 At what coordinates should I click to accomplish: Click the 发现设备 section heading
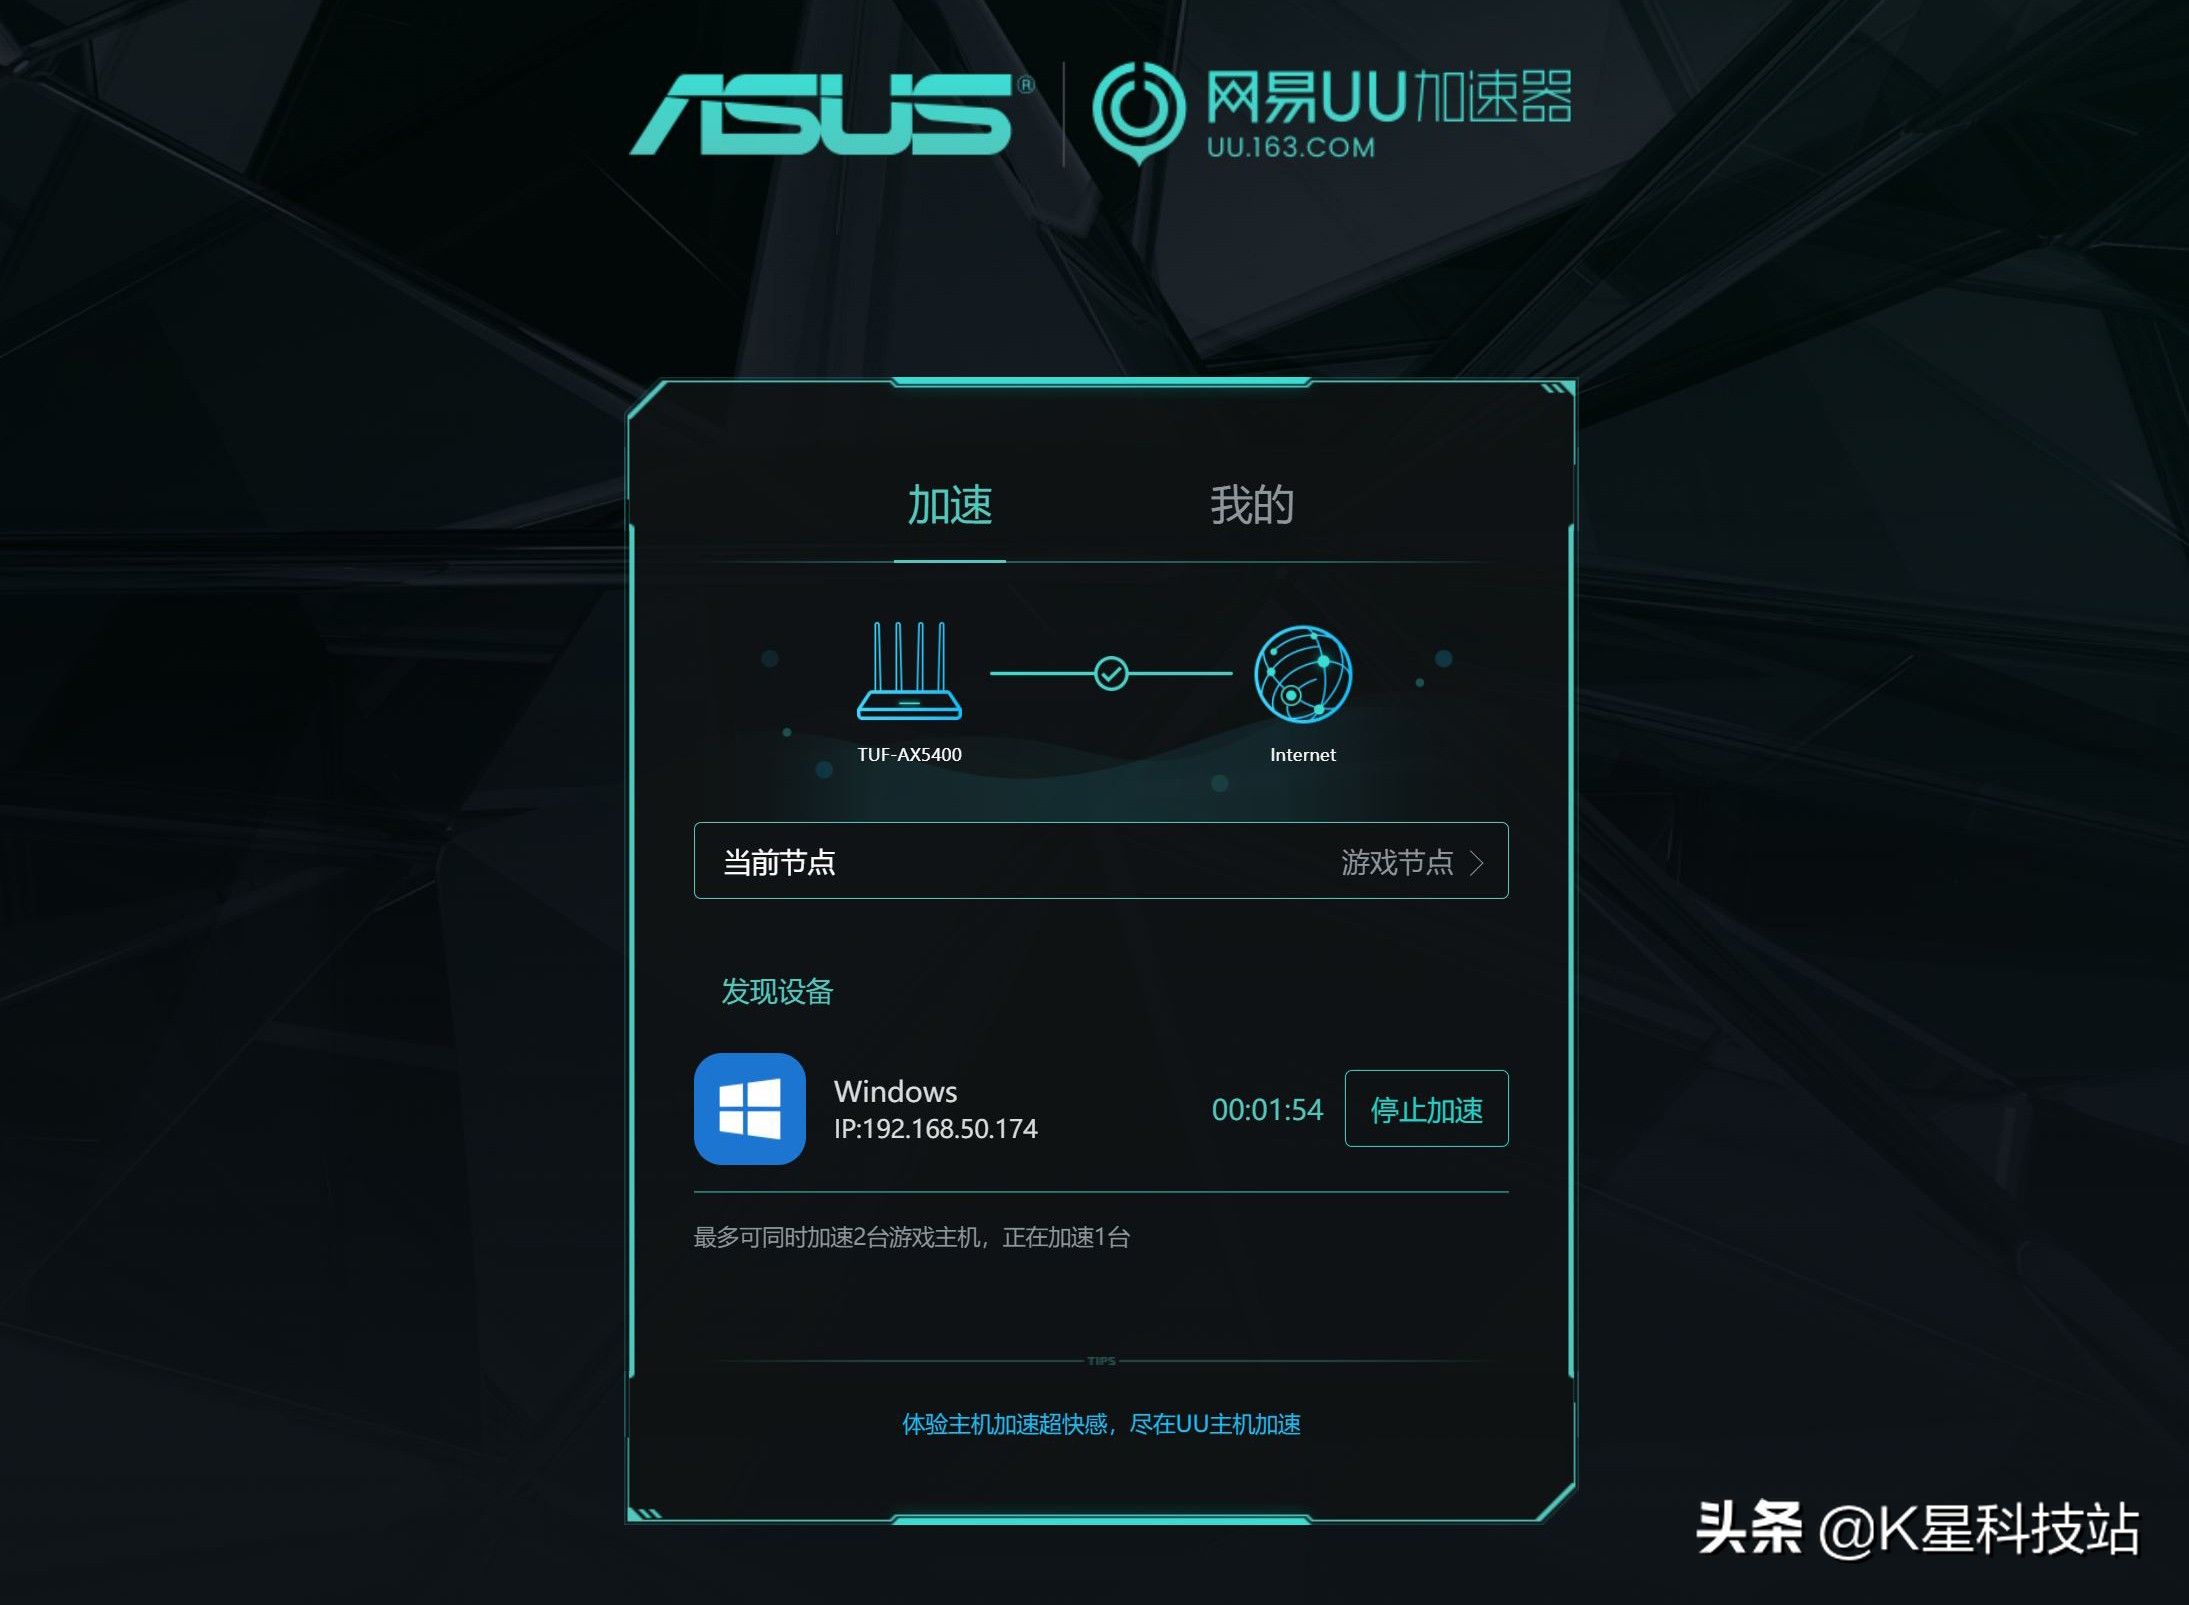pyautogui.click(x=777, y=991)
